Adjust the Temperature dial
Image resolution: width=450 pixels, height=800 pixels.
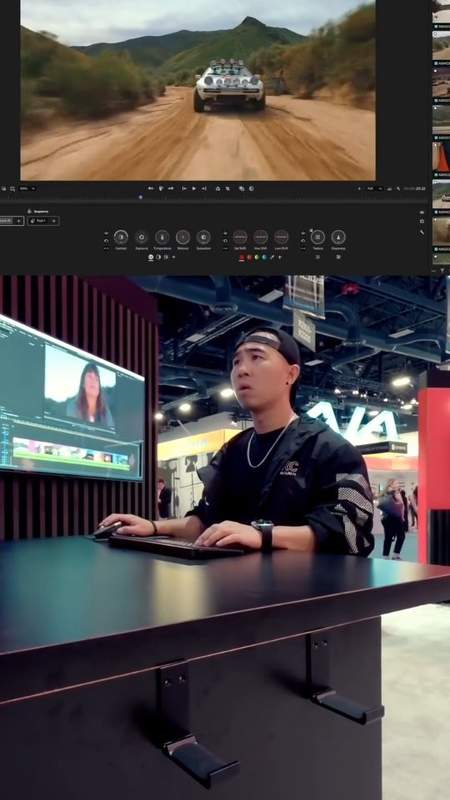click(x=162, y=237)
